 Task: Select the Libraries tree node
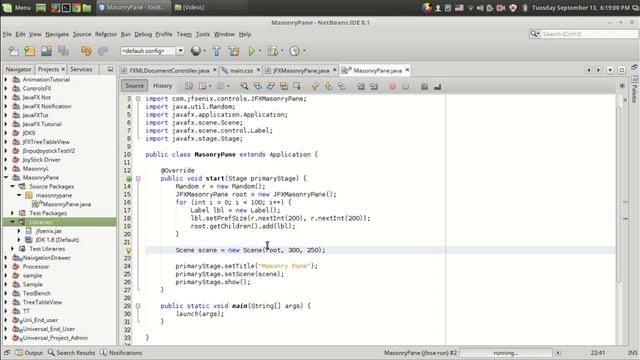[x=41, y=222]
